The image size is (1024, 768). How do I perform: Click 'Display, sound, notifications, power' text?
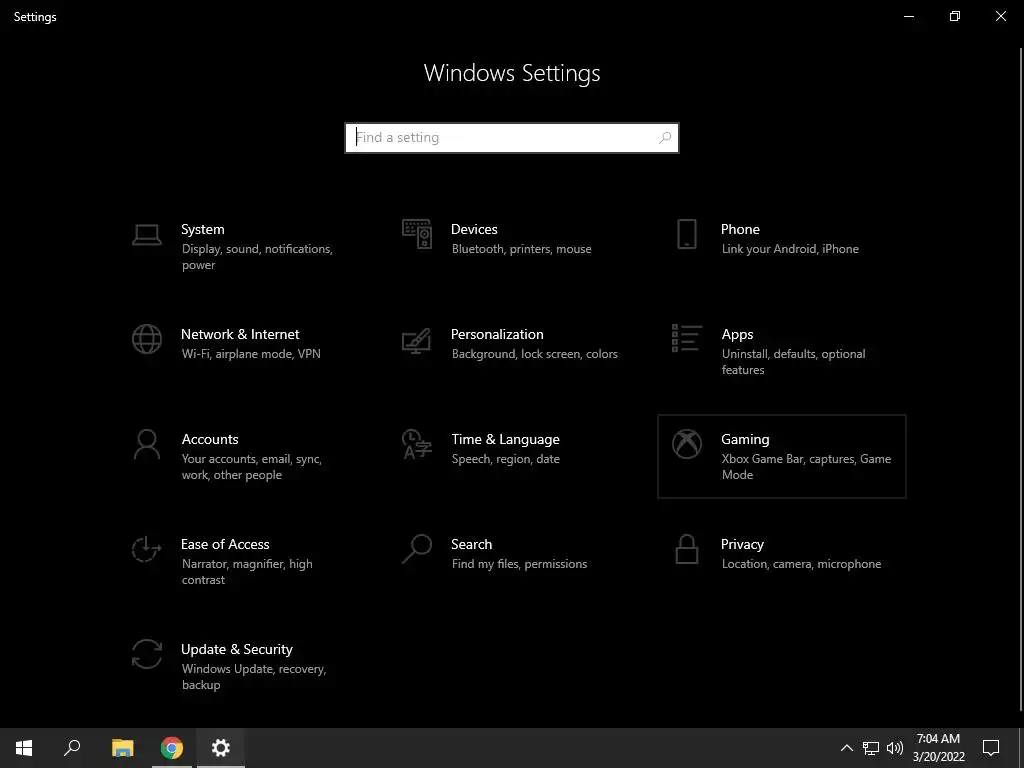pyautogui.click(x=257, y=257)
